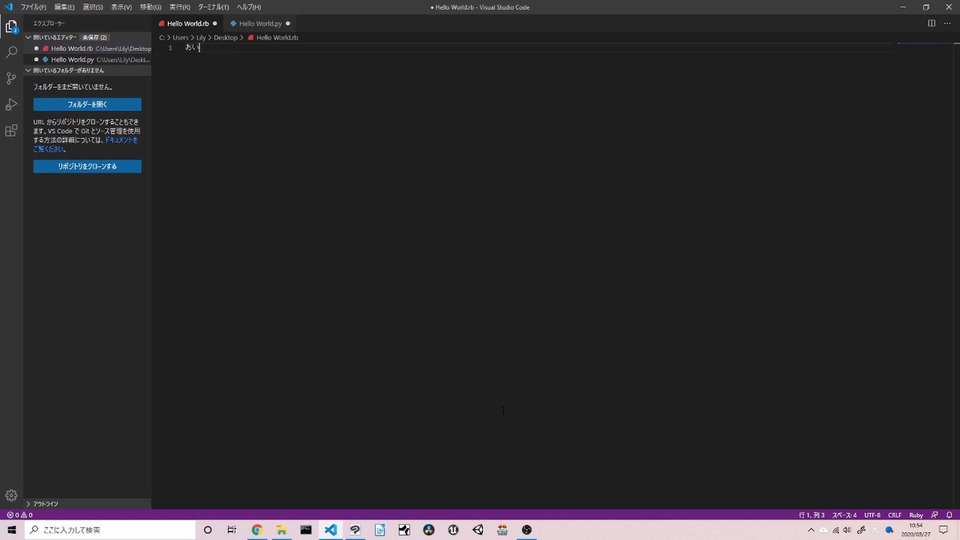Click Desktop in the breadcrumb path
Image resolution: width=960 pixels, height=540 pixels.
(225, 37)
